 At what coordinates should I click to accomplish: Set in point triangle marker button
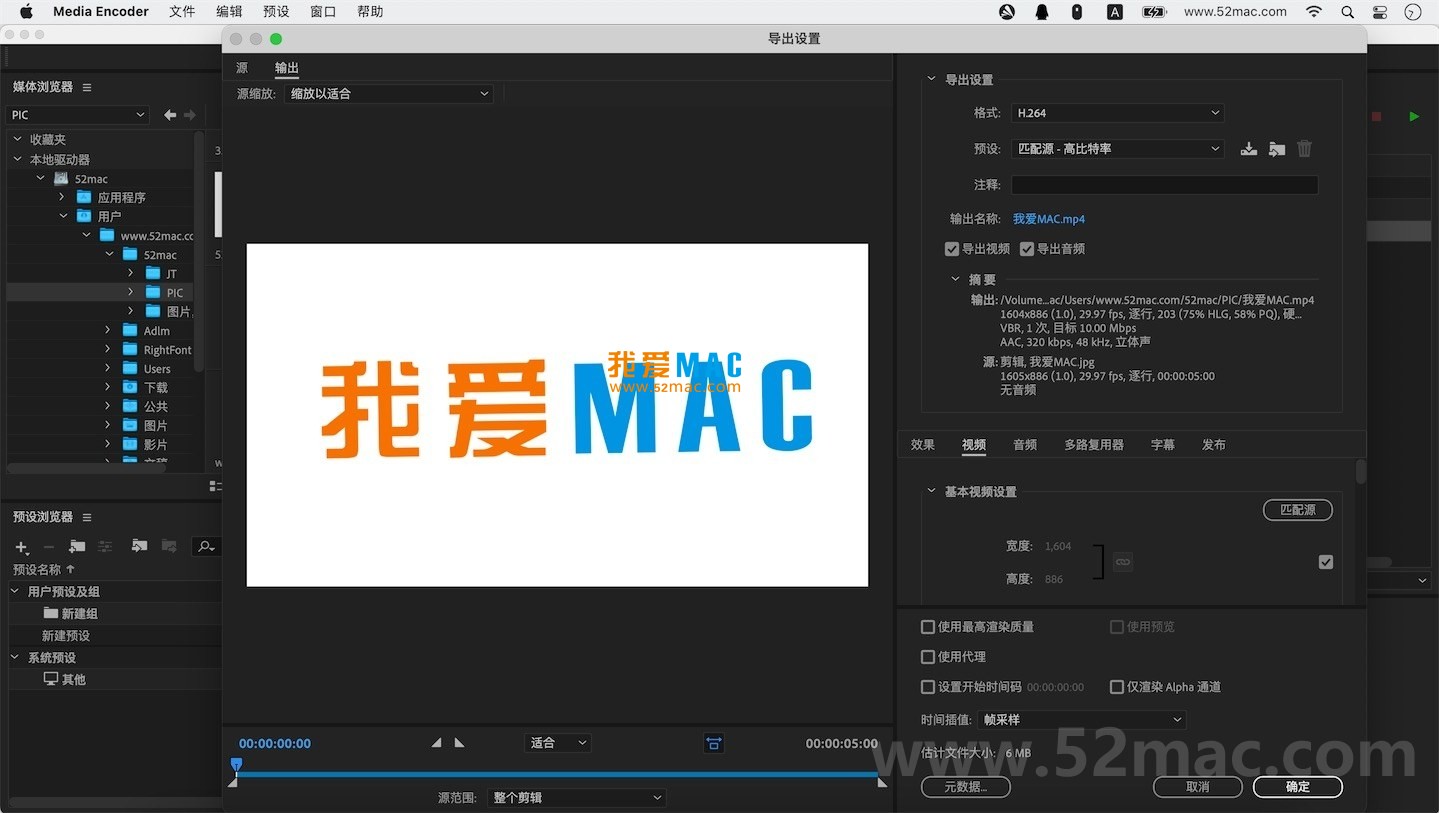pos(436,743)
